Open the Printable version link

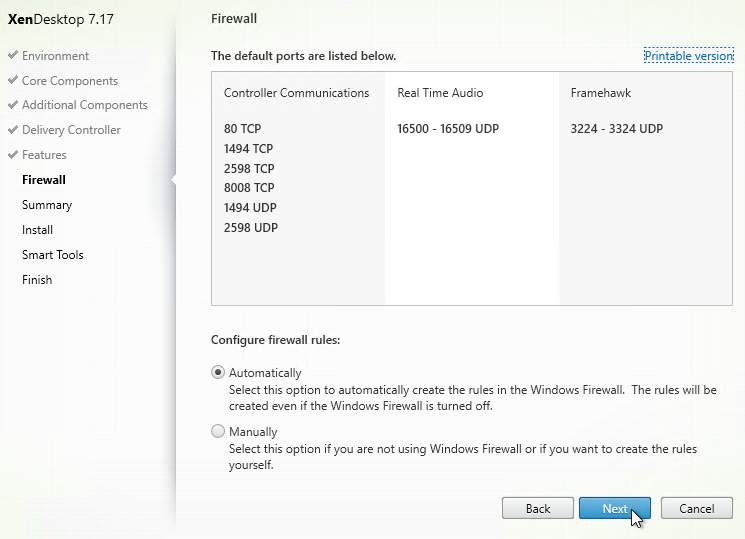[688, 56]
